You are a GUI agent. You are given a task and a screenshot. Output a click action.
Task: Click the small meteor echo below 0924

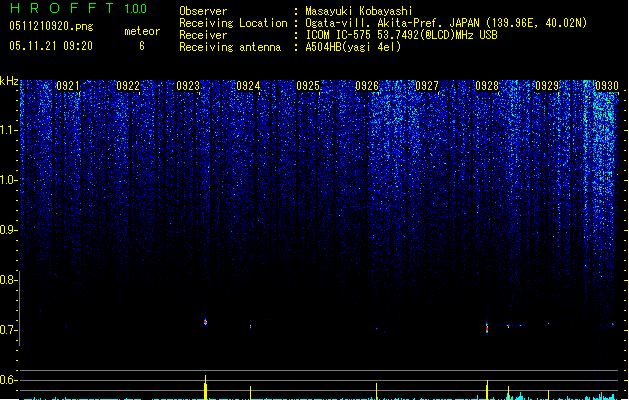pyautogui.click(x=251, y=326)
